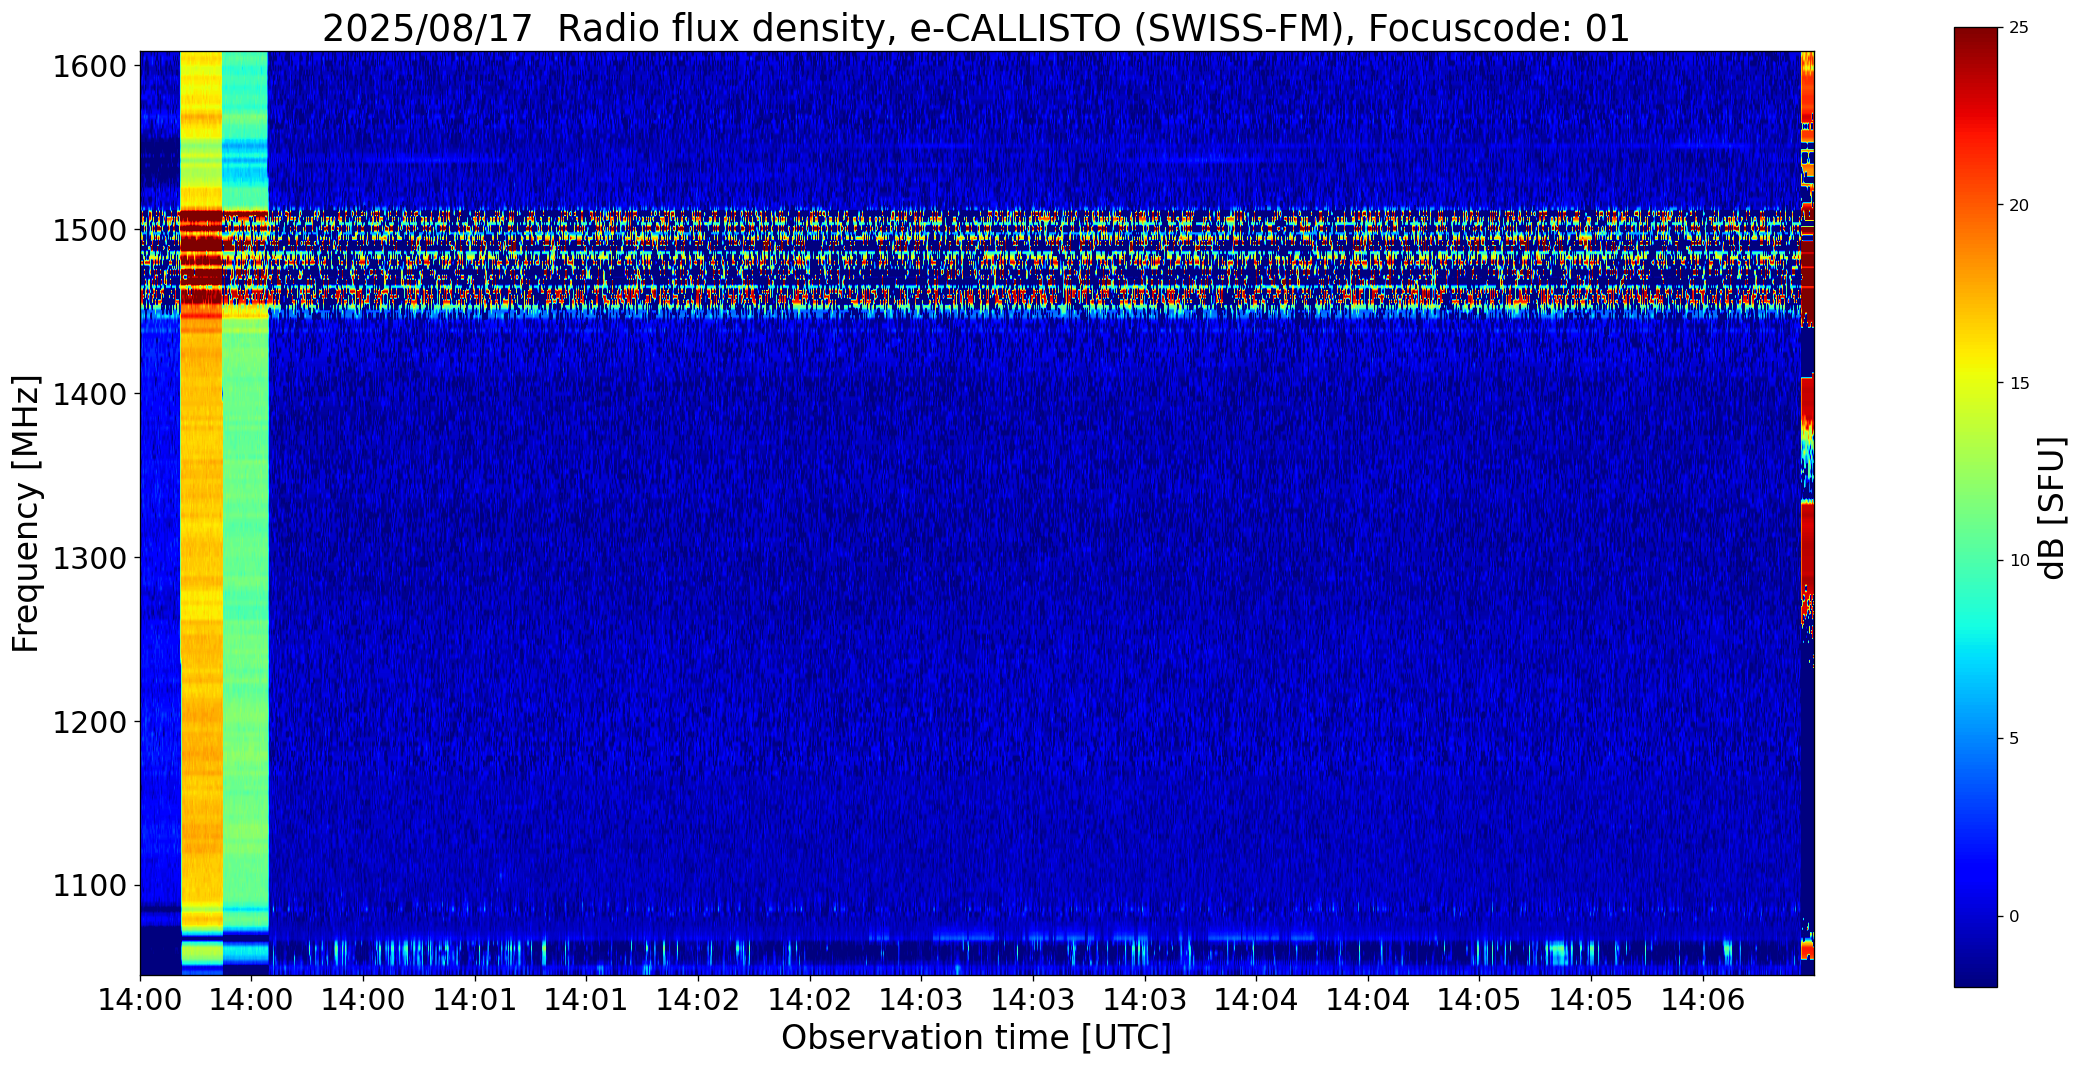
Task: Click the 1400 frequency tick label
Action: click(x=89, y=395)
